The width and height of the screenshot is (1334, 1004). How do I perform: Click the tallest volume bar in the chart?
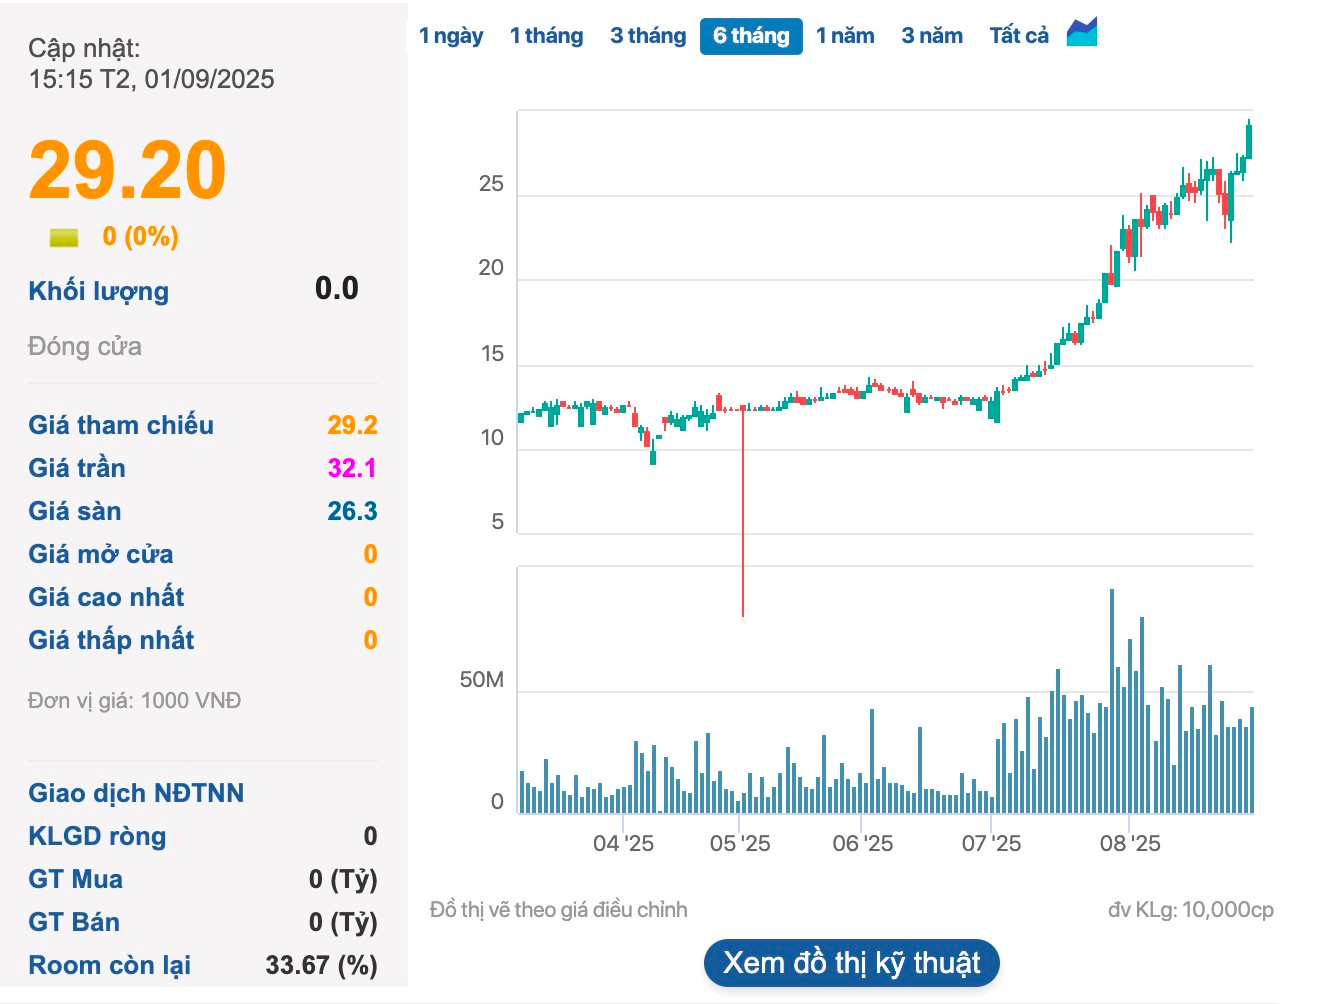point(1112,700)
